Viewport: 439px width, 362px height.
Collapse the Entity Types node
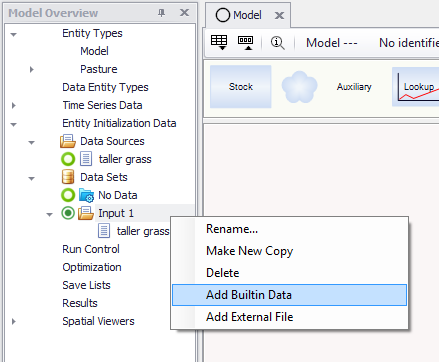(14, 34)
